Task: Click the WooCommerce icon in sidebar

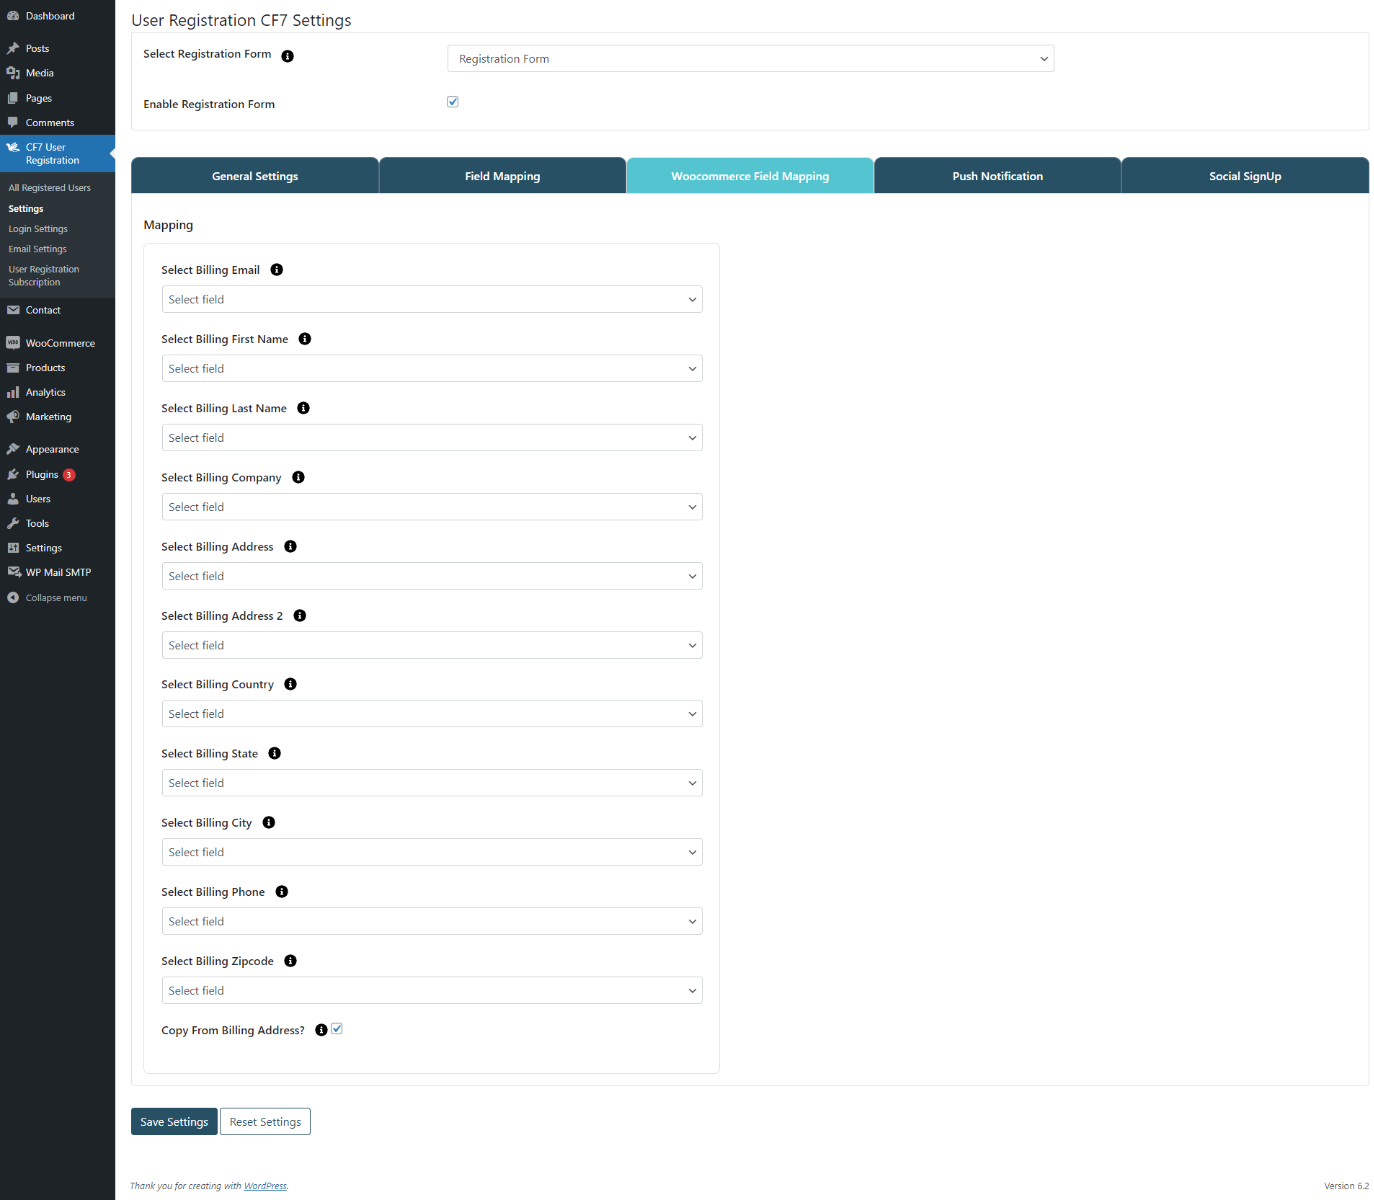Action: (13, 343)
